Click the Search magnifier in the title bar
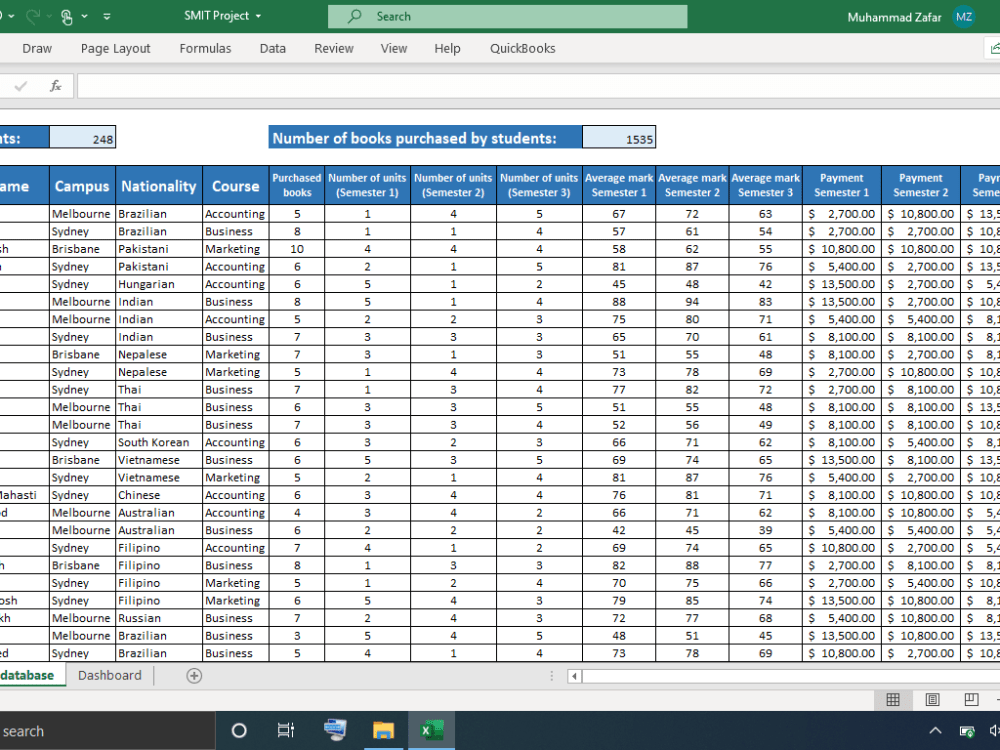This screenshot has height=750, width=1000. [357, 16]
